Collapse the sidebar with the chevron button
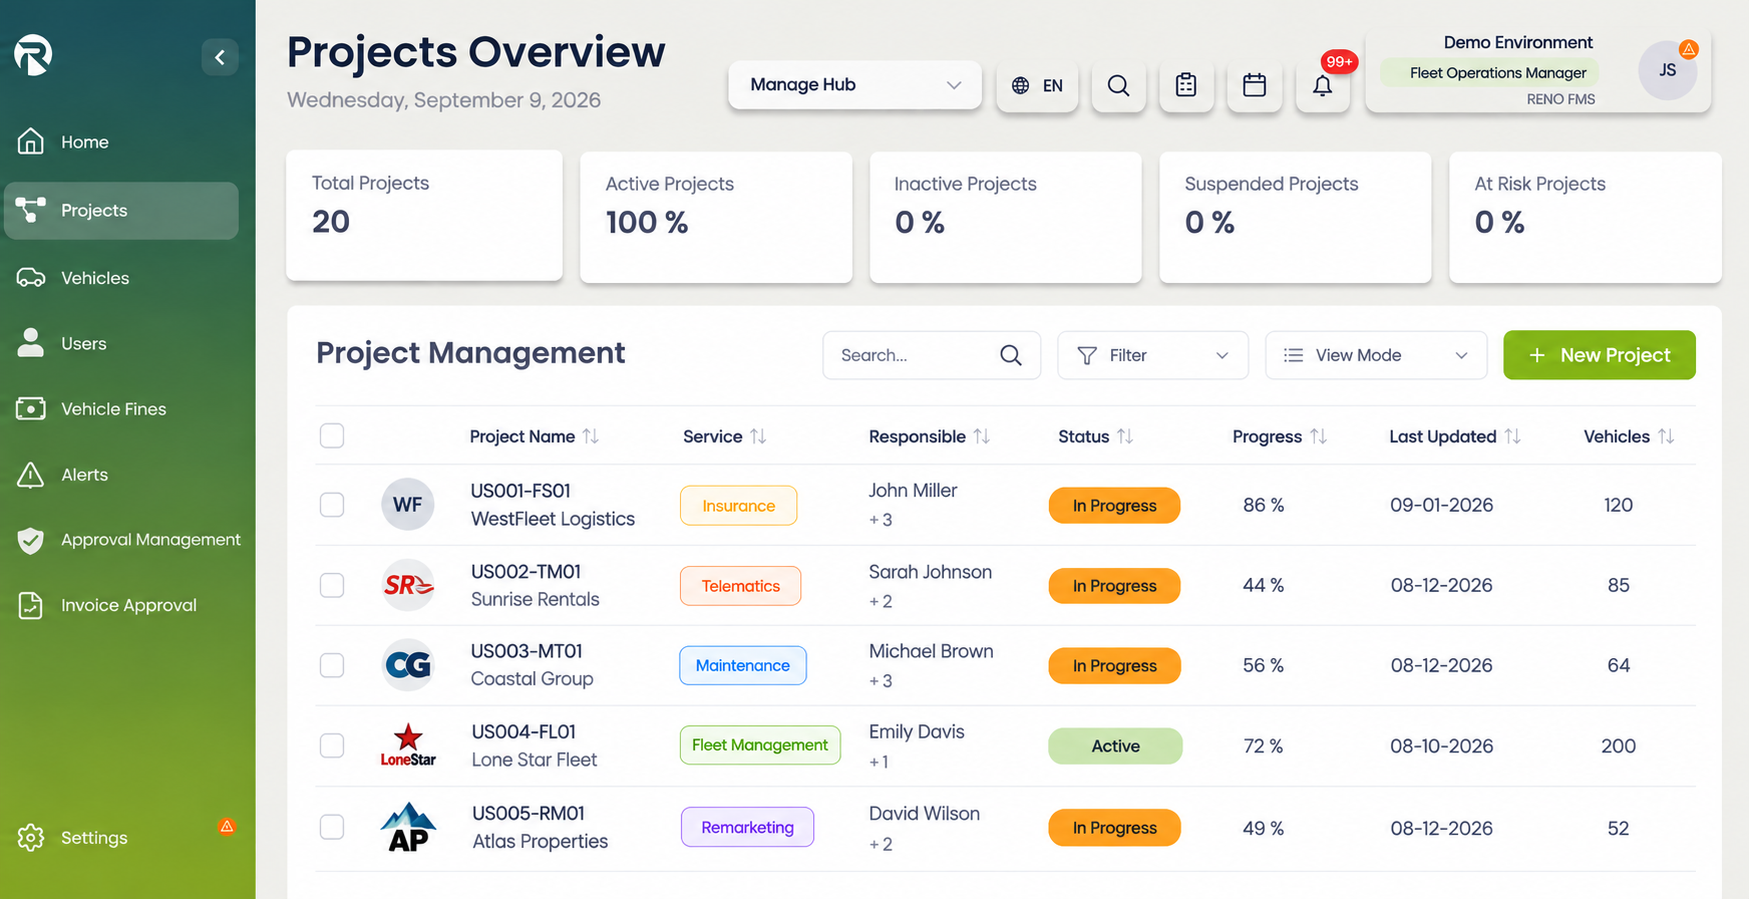Viewport: 1749px width, 899px height. 220,57
